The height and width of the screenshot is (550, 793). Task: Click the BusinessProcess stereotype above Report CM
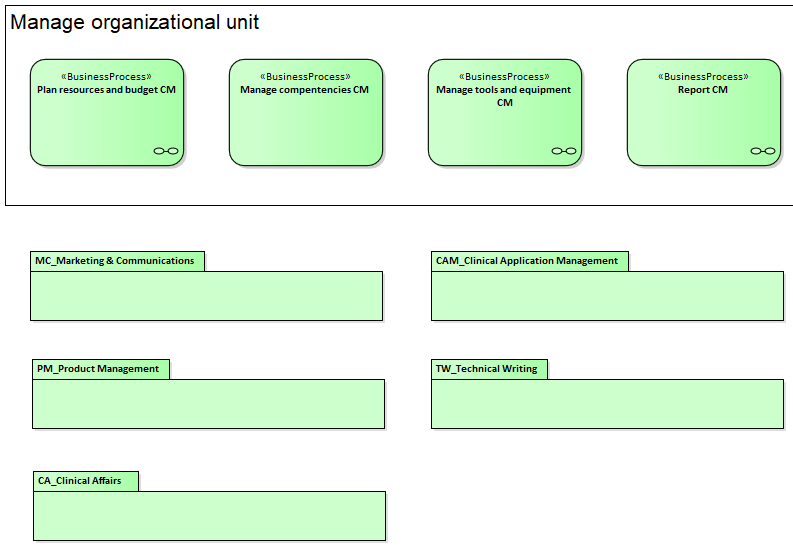703,76
